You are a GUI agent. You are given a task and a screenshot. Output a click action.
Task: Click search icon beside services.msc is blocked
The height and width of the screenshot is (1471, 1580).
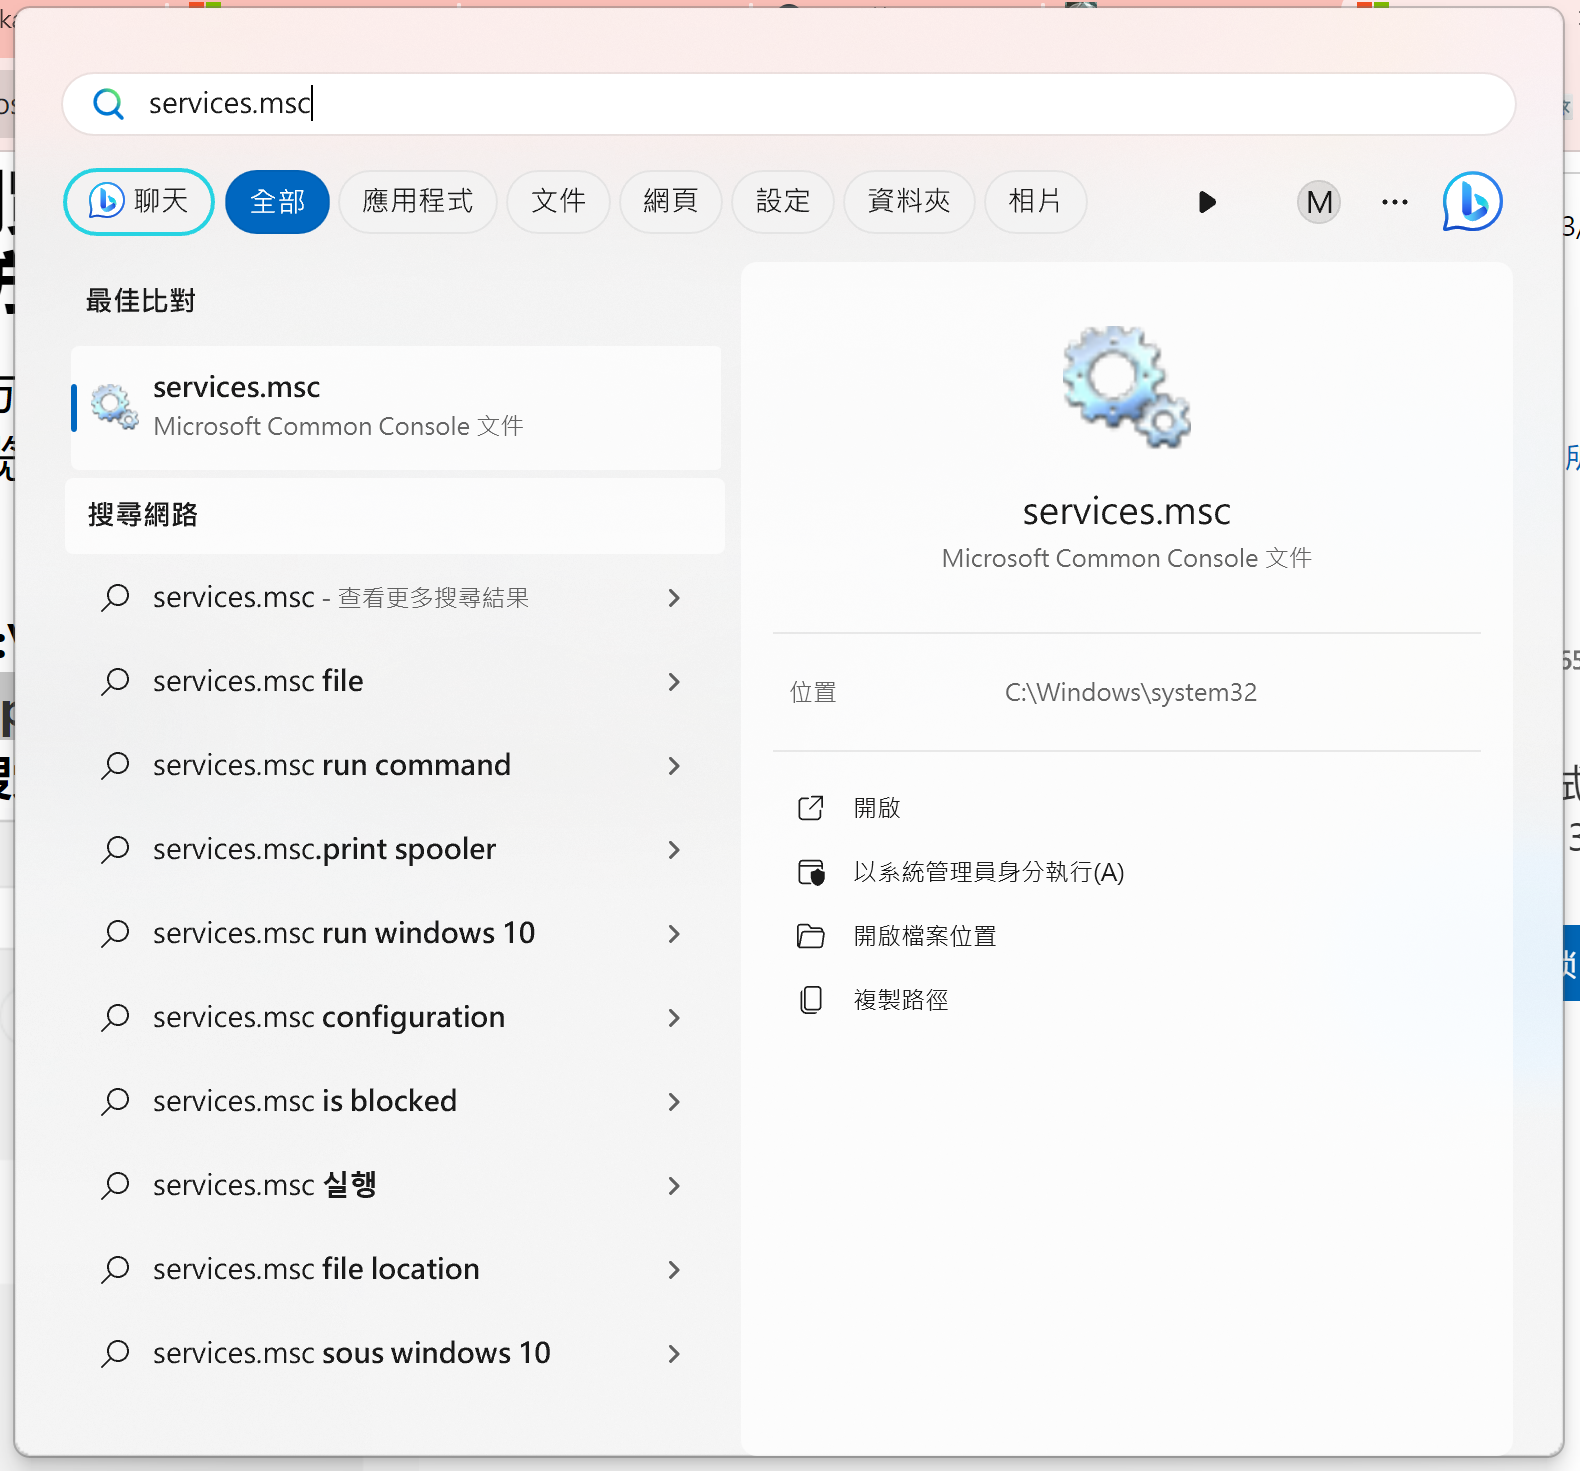116,1102
